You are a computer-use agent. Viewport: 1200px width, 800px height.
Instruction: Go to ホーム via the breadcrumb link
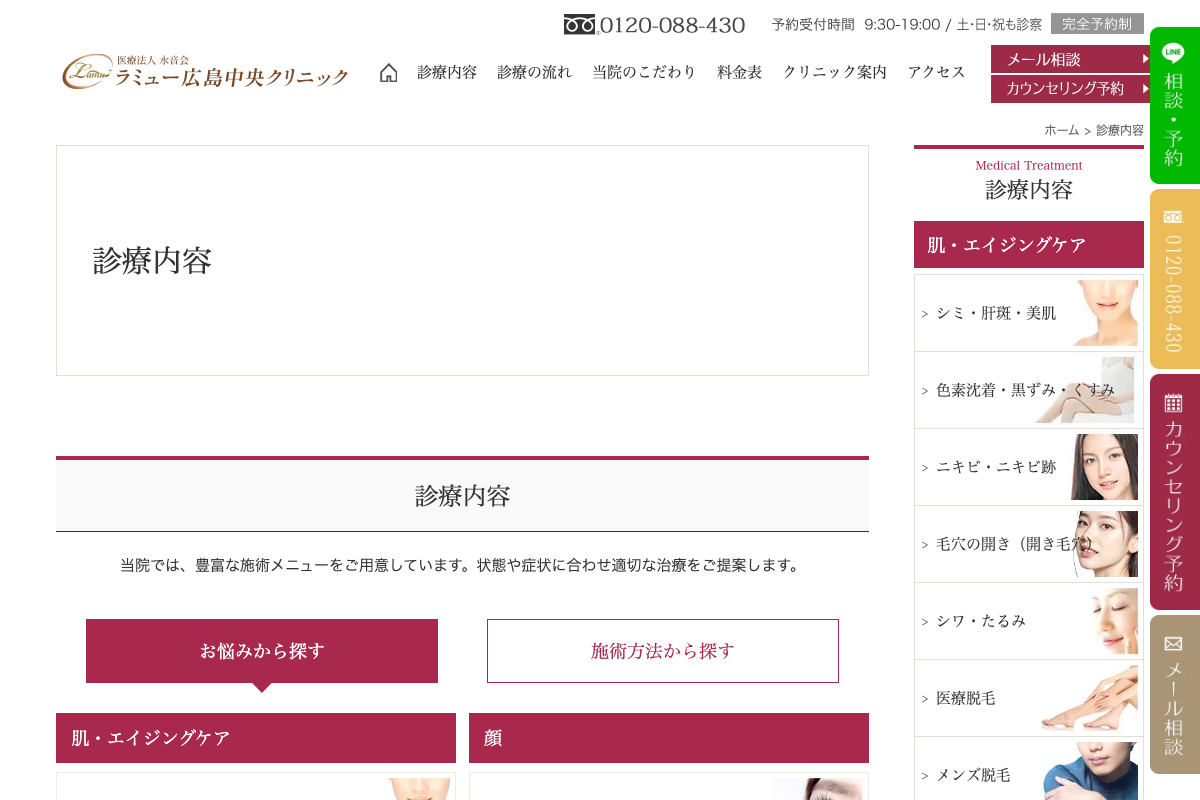(x=1060, y=130)
